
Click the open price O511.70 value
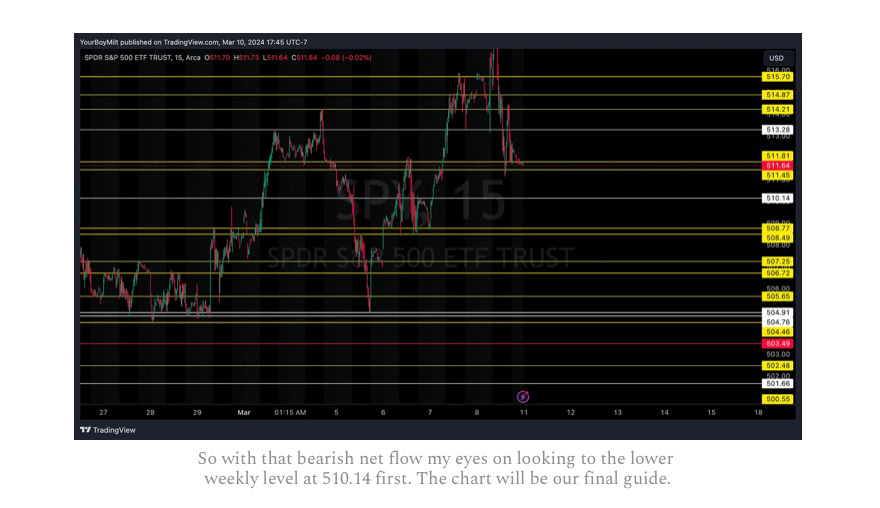[x=217, y=58]
